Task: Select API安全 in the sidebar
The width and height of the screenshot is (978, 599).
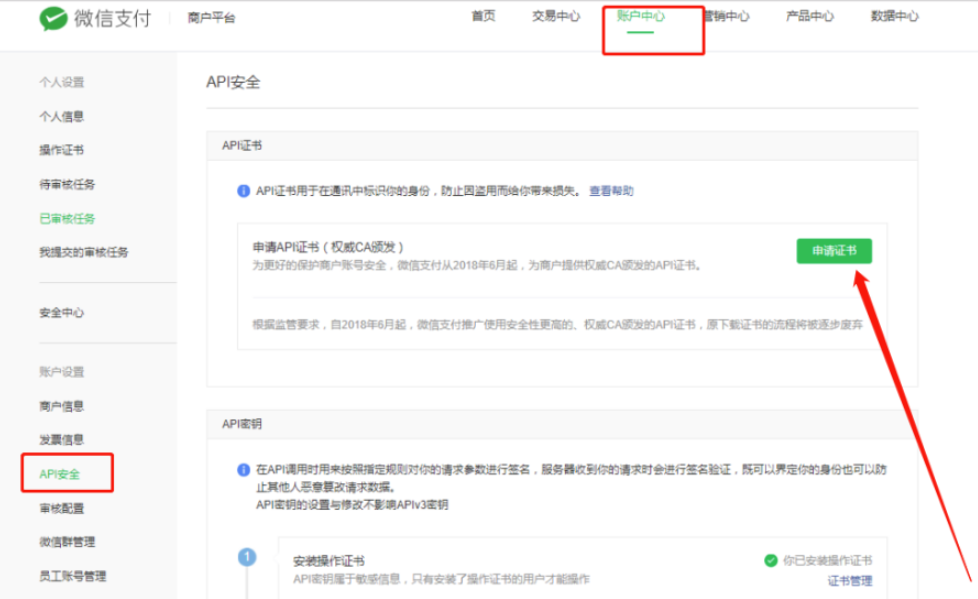Action: coord(59,474)
